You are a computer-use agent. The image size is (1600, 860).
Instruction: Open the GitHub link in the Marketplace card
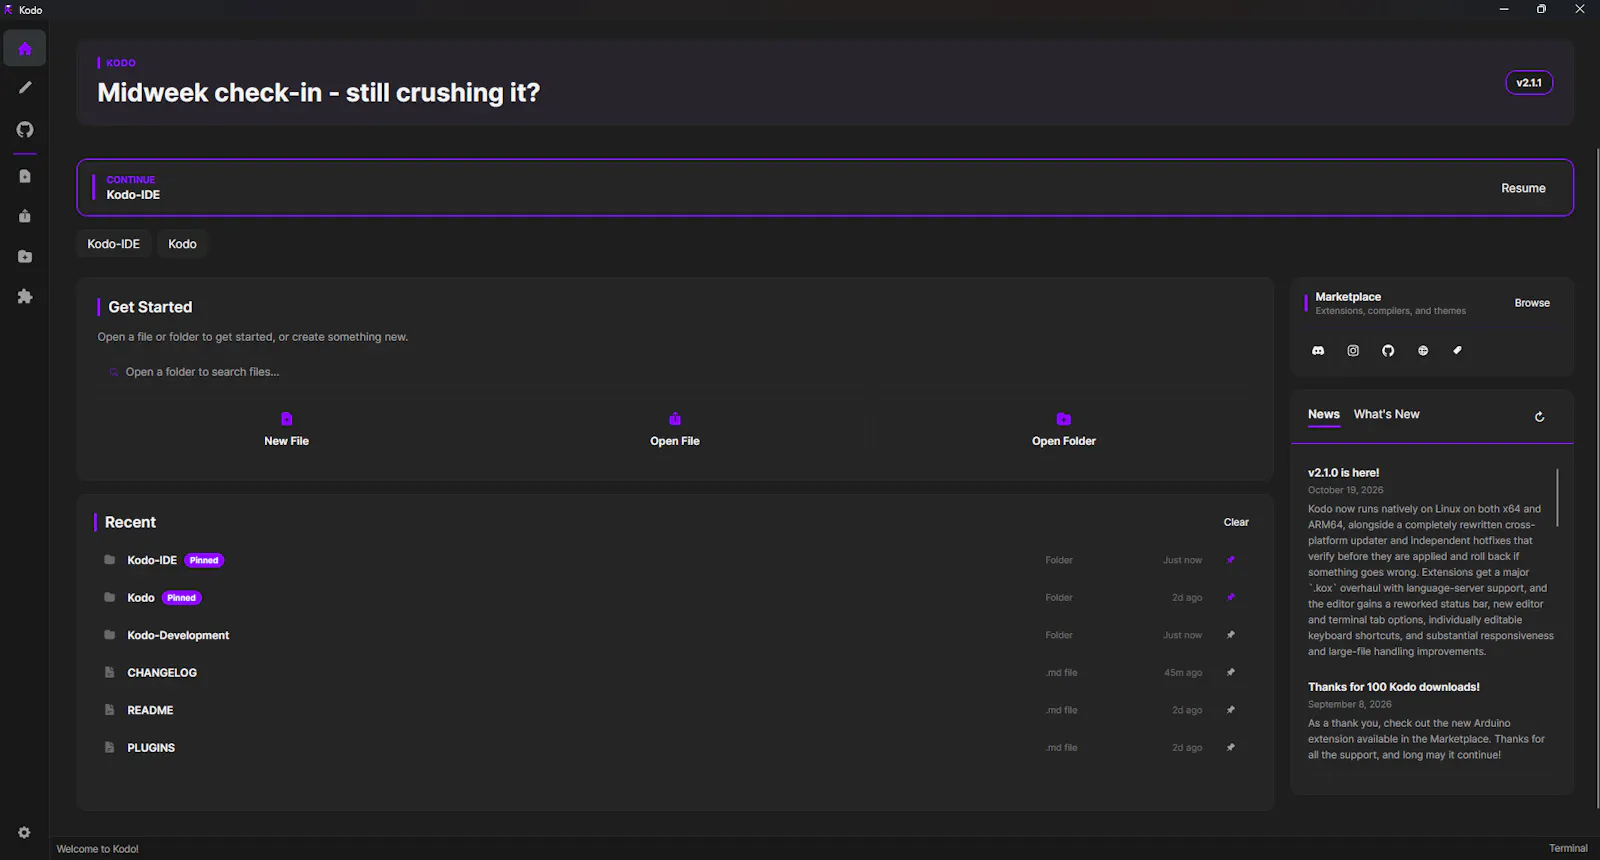pyautogui.click(x=1388, y=351)
